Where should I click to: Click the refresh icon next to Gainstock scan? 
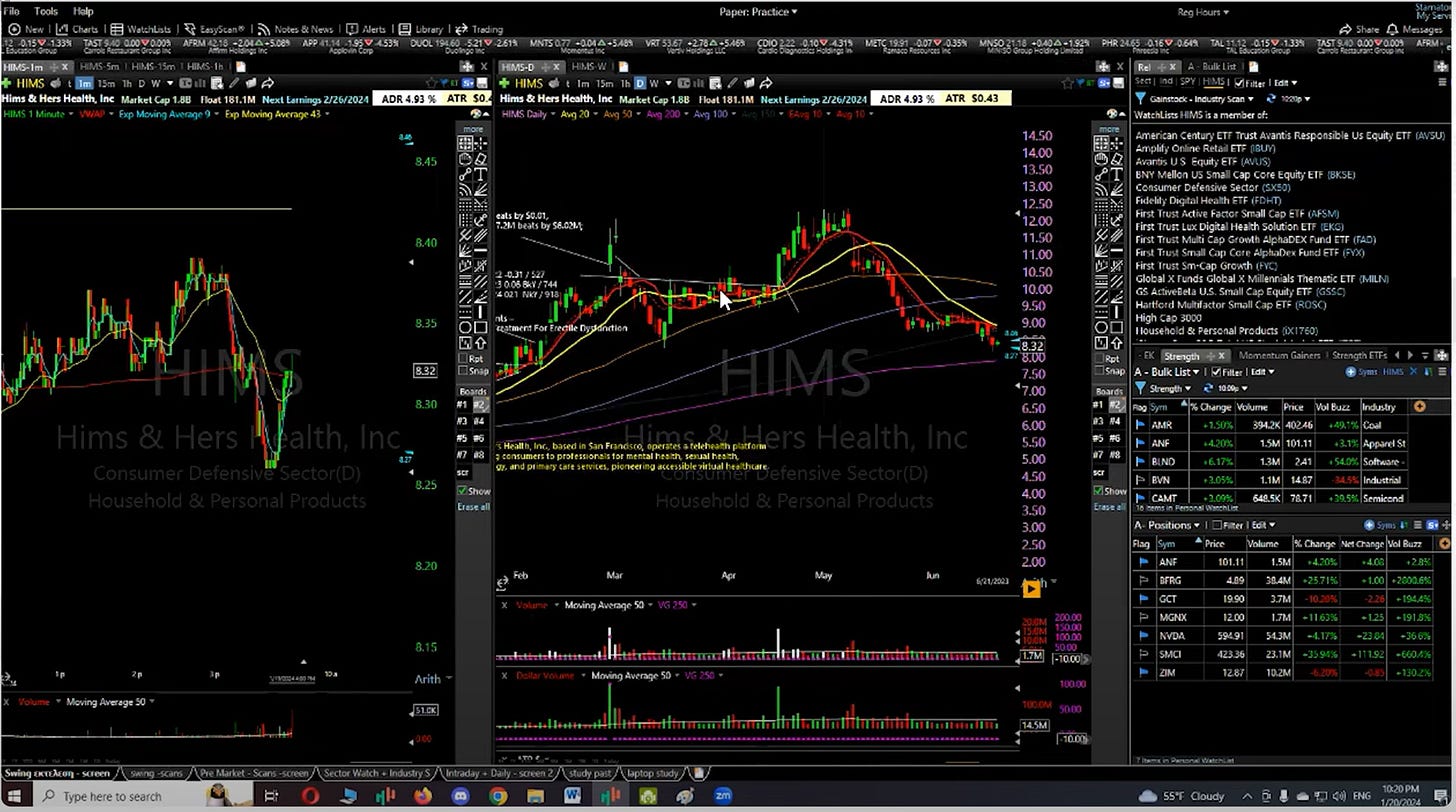1271,98
